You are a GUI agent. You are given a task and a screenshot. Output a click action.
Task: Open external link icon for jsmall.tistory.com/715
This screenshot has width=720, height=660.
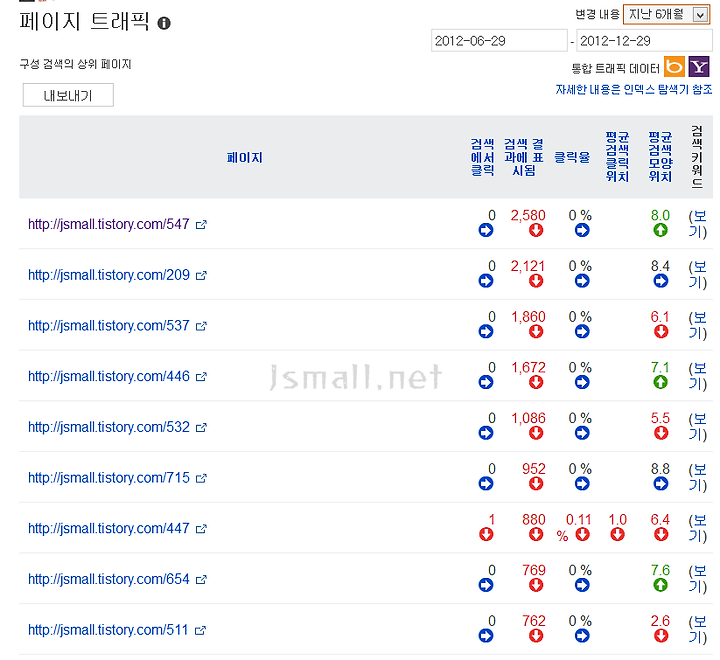point(201,478)
